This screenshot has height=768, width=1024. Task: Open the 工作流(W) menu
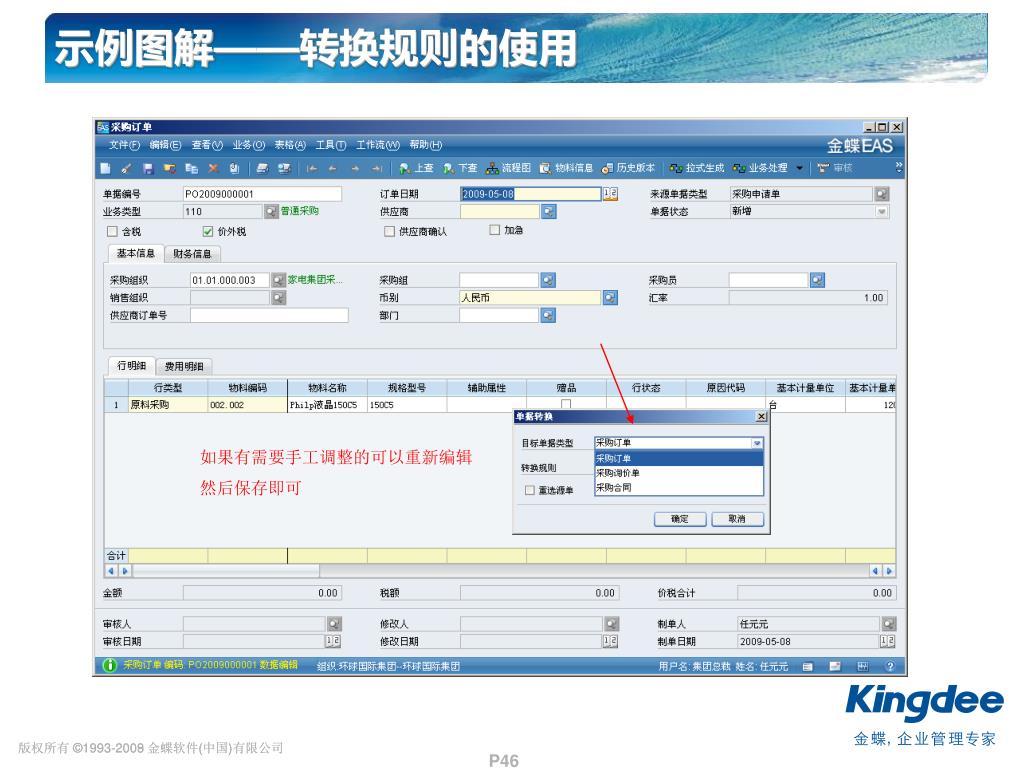pyautogui.click(x=377, y=145)
